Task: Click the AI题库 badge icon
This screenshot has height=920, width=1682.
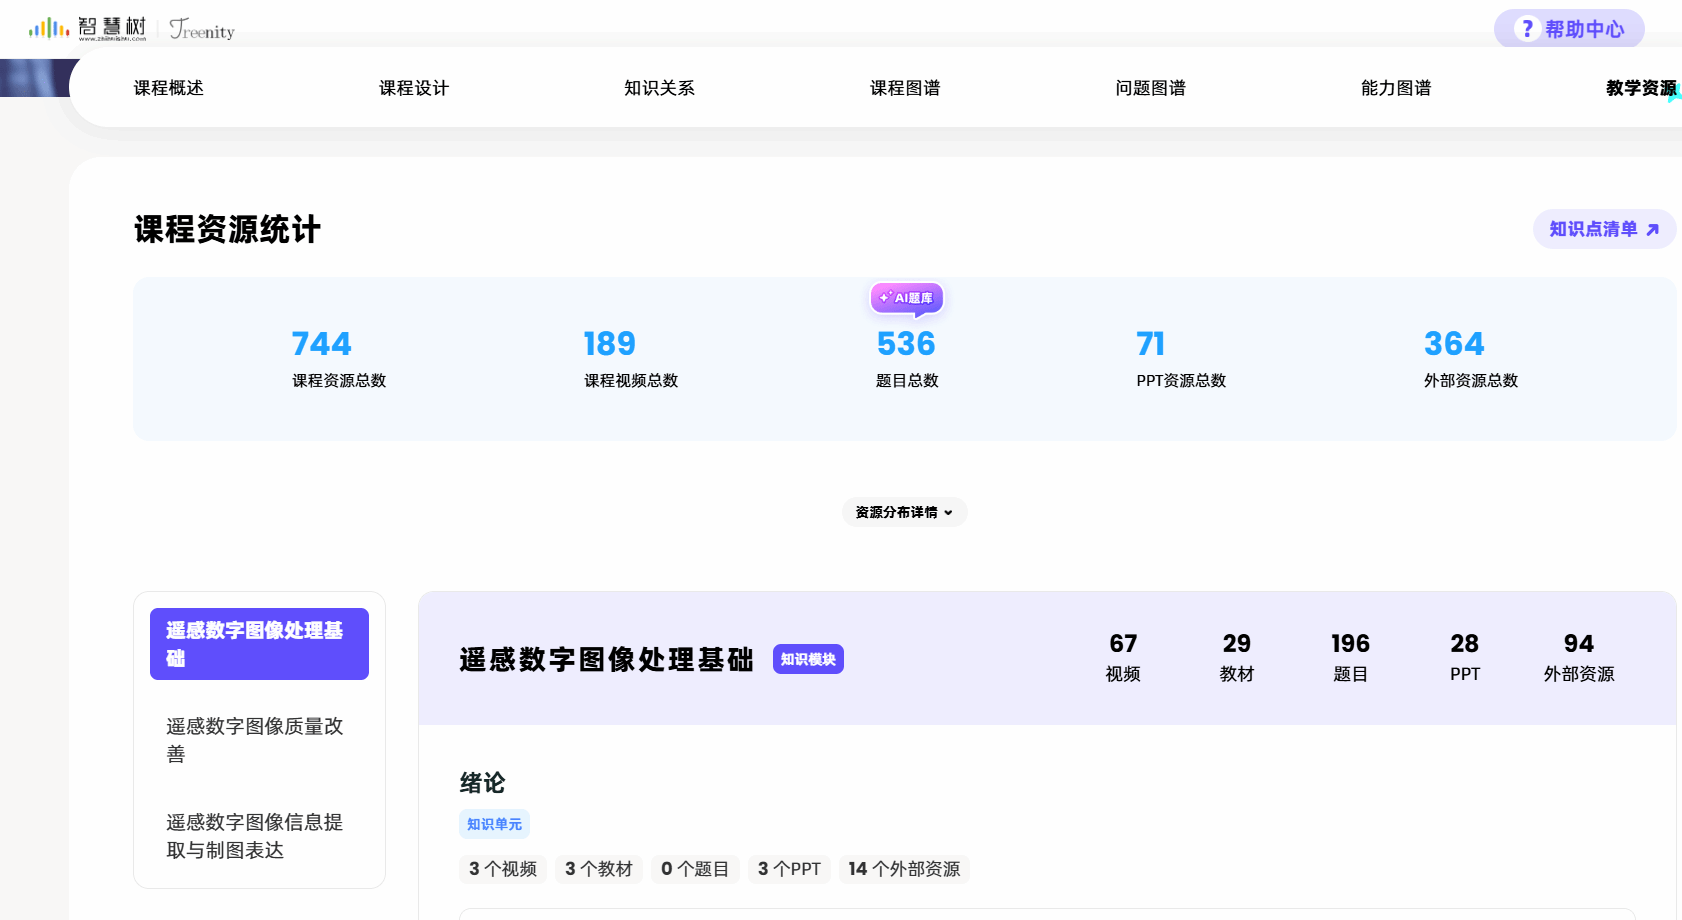Action: click(x=906, y=298)
